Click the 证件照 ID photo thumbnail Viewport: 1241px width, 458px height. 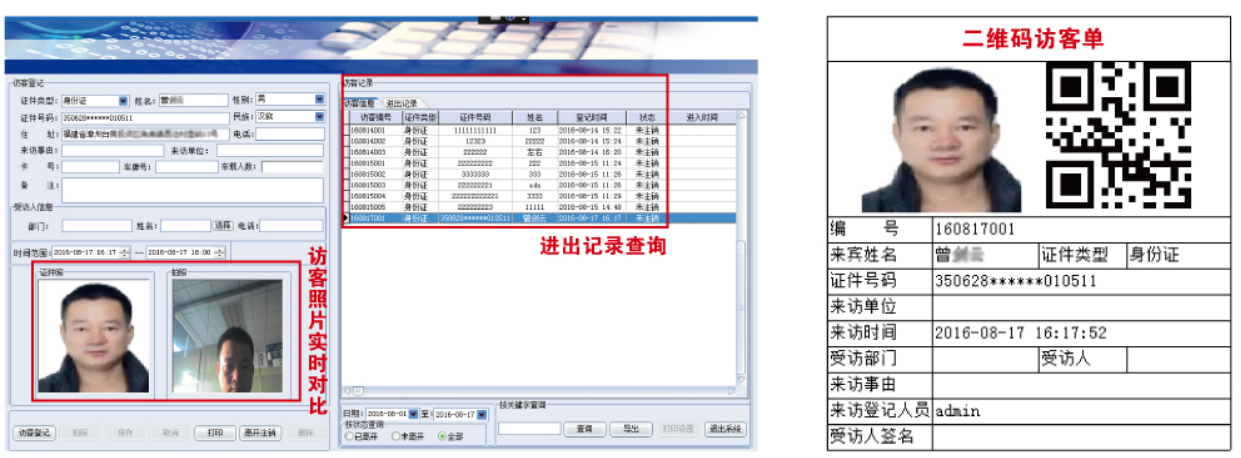(x=93, y=338)
